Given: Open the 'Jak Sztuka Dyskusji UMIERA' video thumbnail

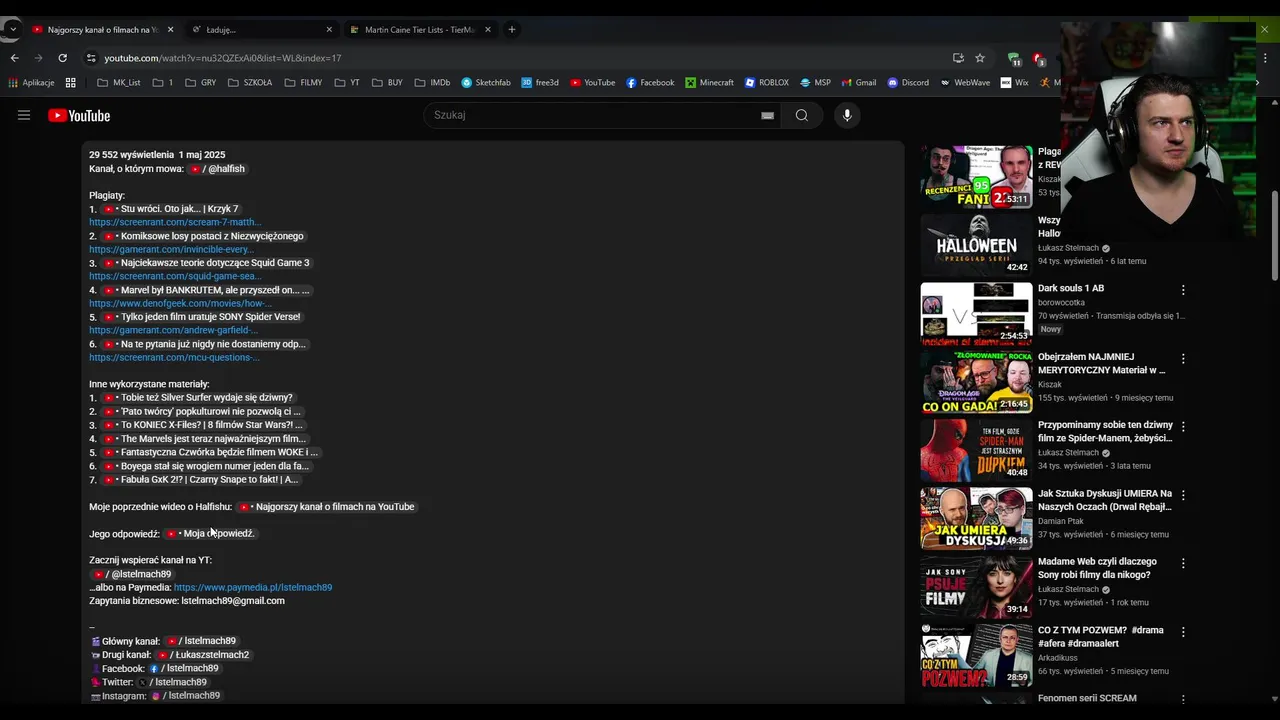Looking at the screenshot, I should click(x=976, y=518).
